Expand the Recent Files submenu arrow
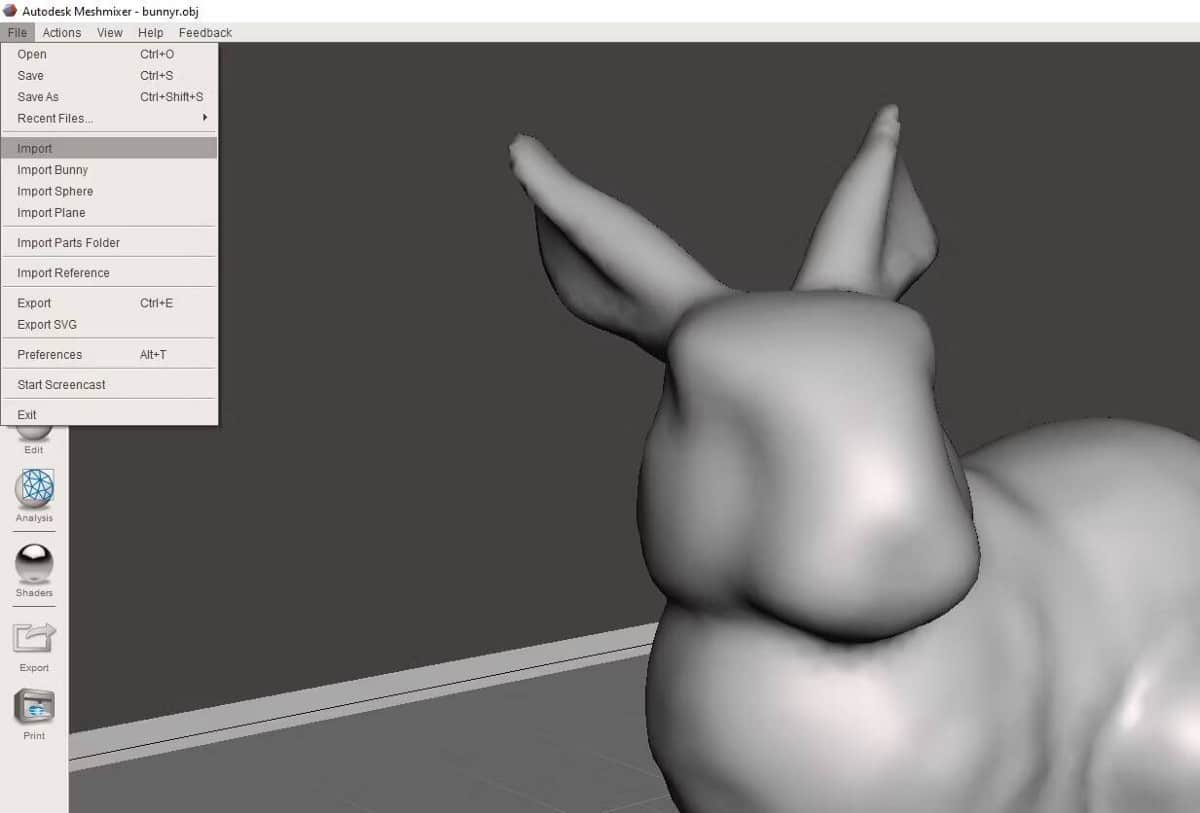Image resolution: width=1200 pixels, height=813 pixels. click(x=205, y=118)
